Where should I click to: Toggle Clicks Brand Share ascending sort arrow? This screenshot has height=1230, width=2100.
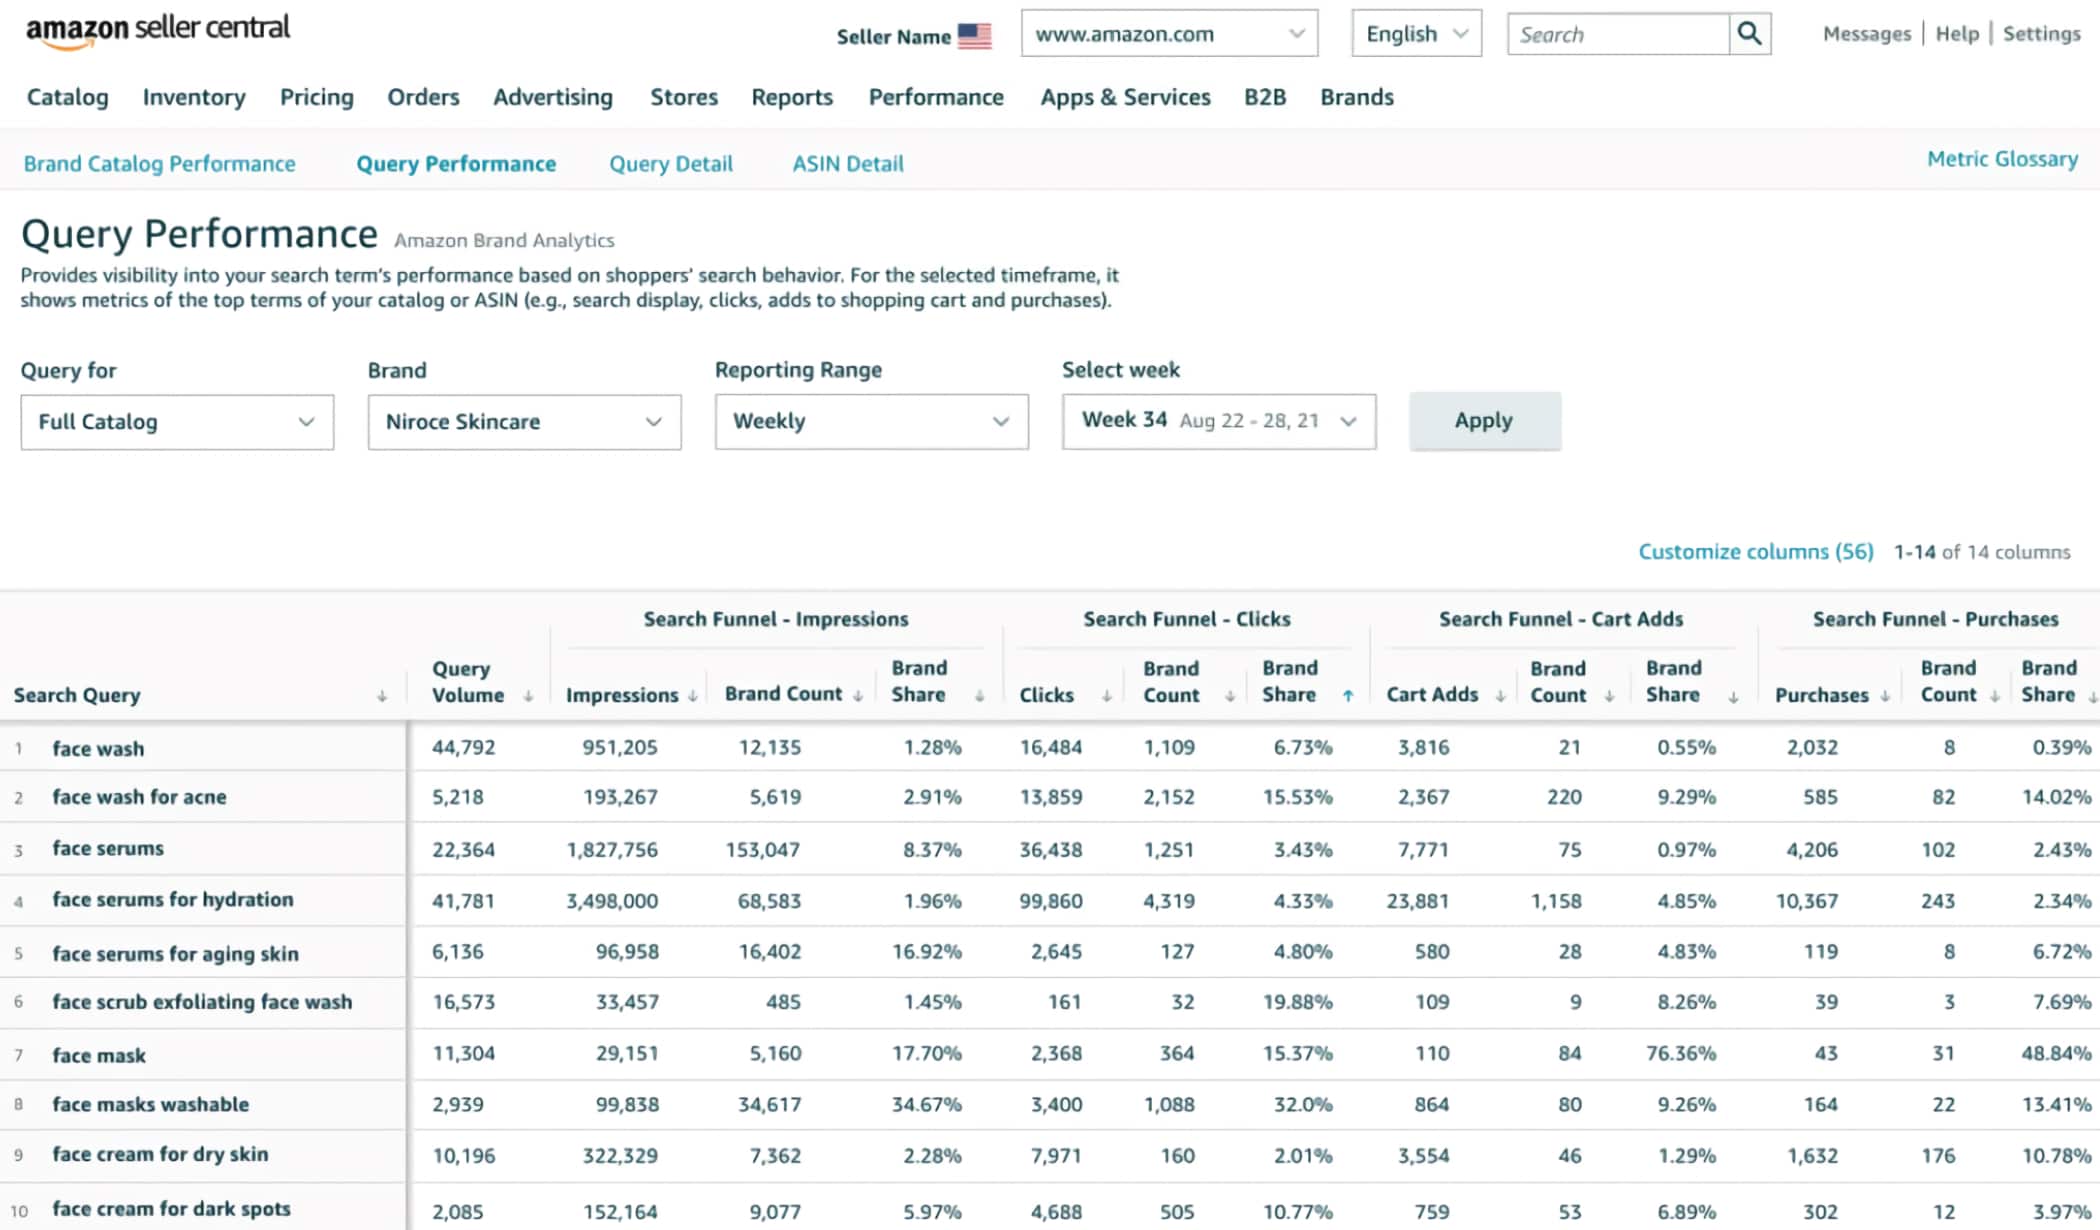pyautogui.click(x=1348, y=696)
